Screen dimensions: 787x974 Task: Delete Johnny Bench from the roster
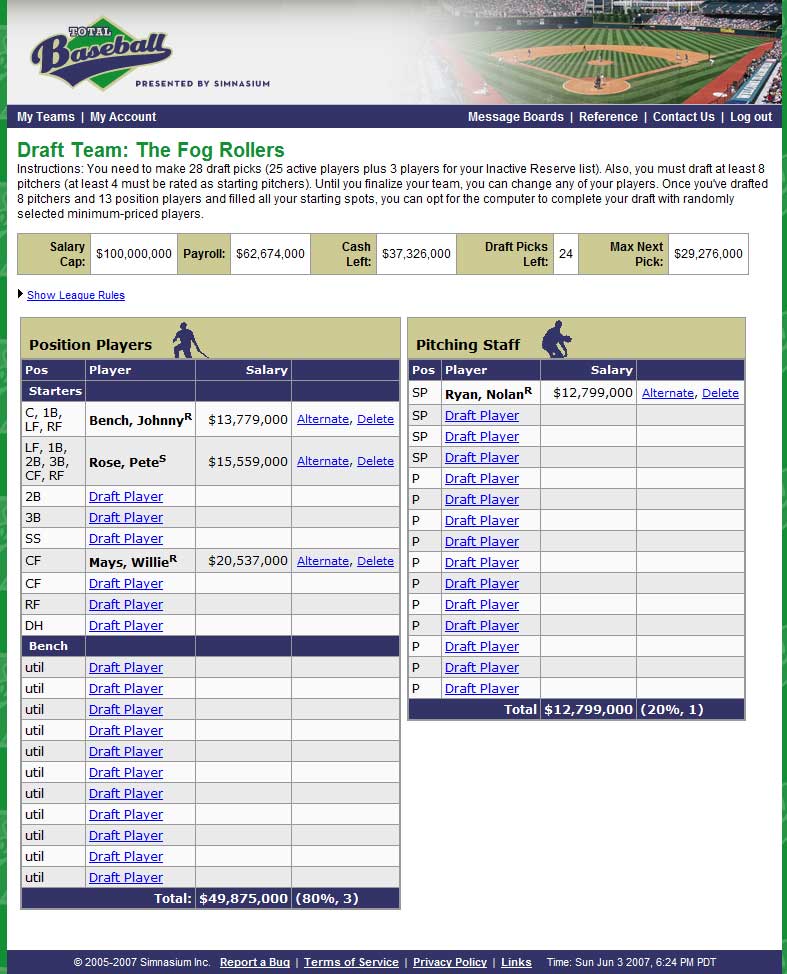[x=375, y=419]
